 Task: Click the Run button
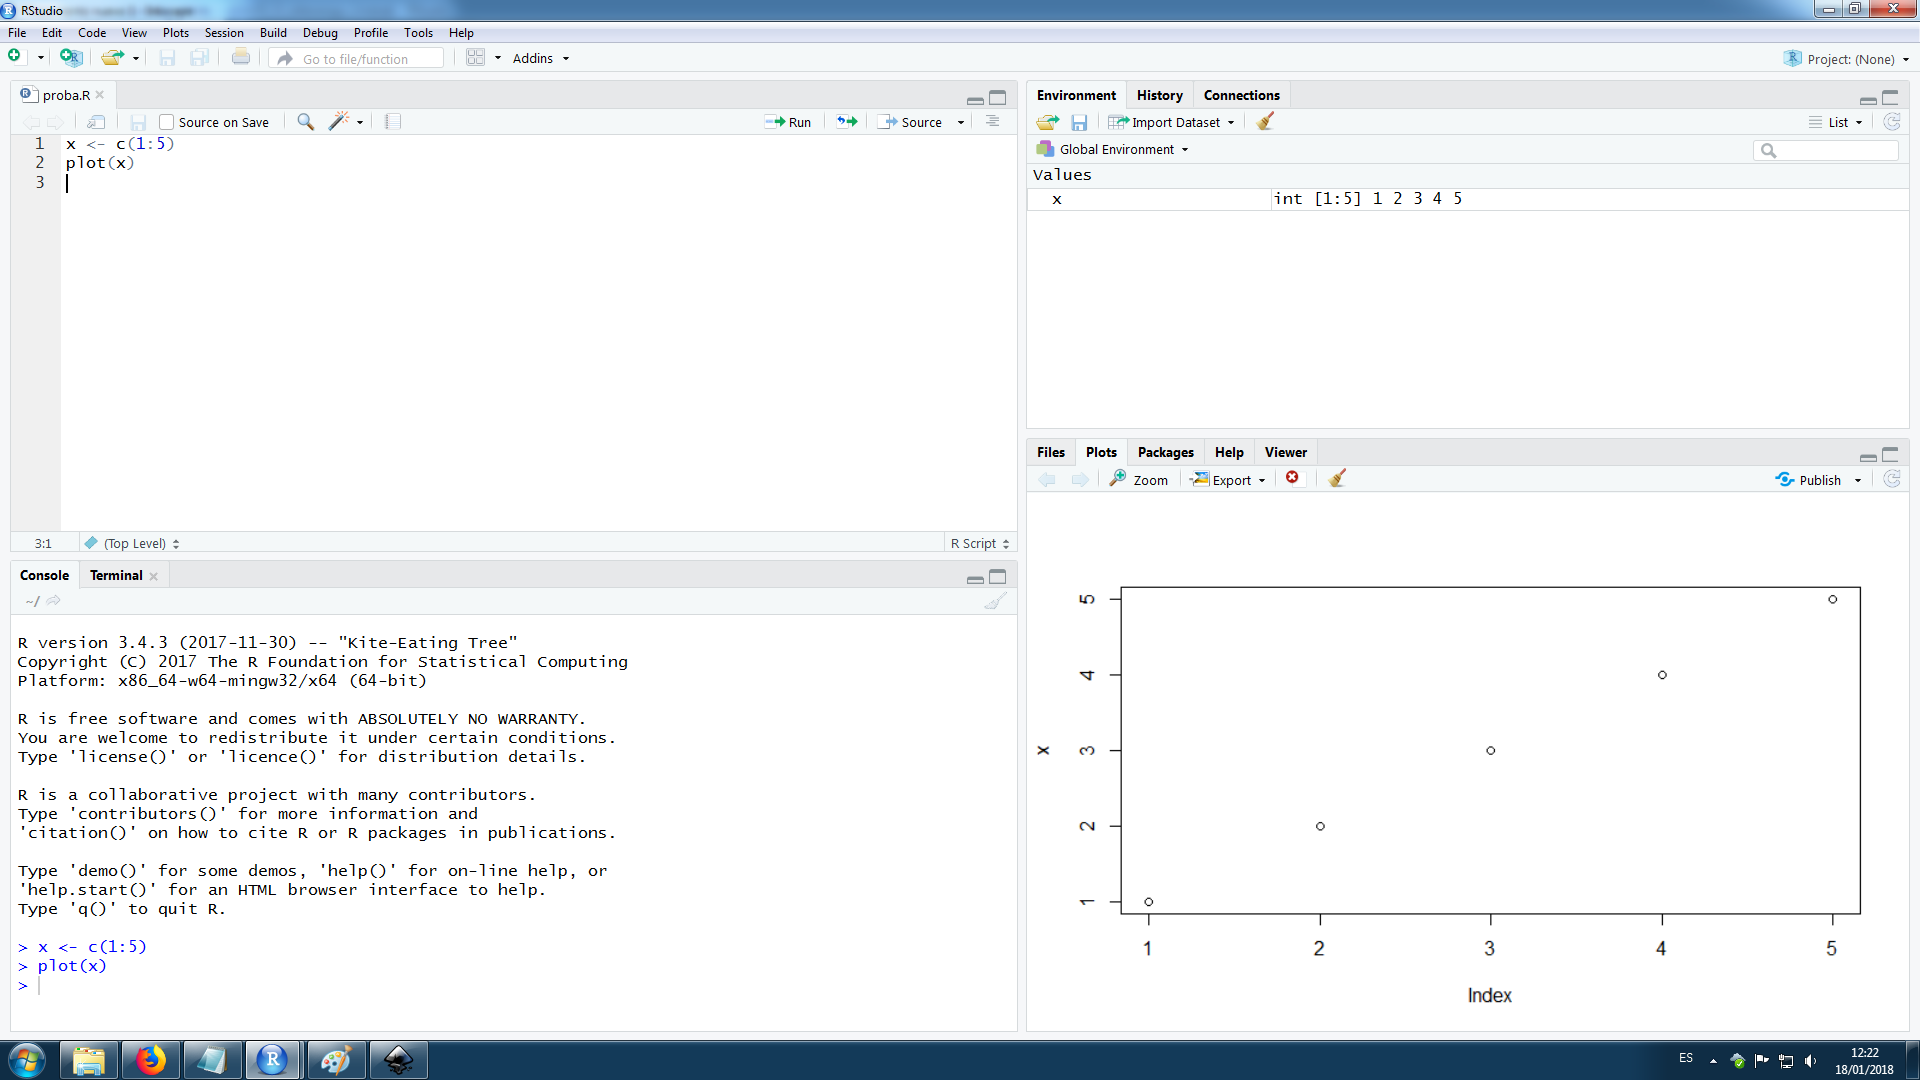point(788,122)
